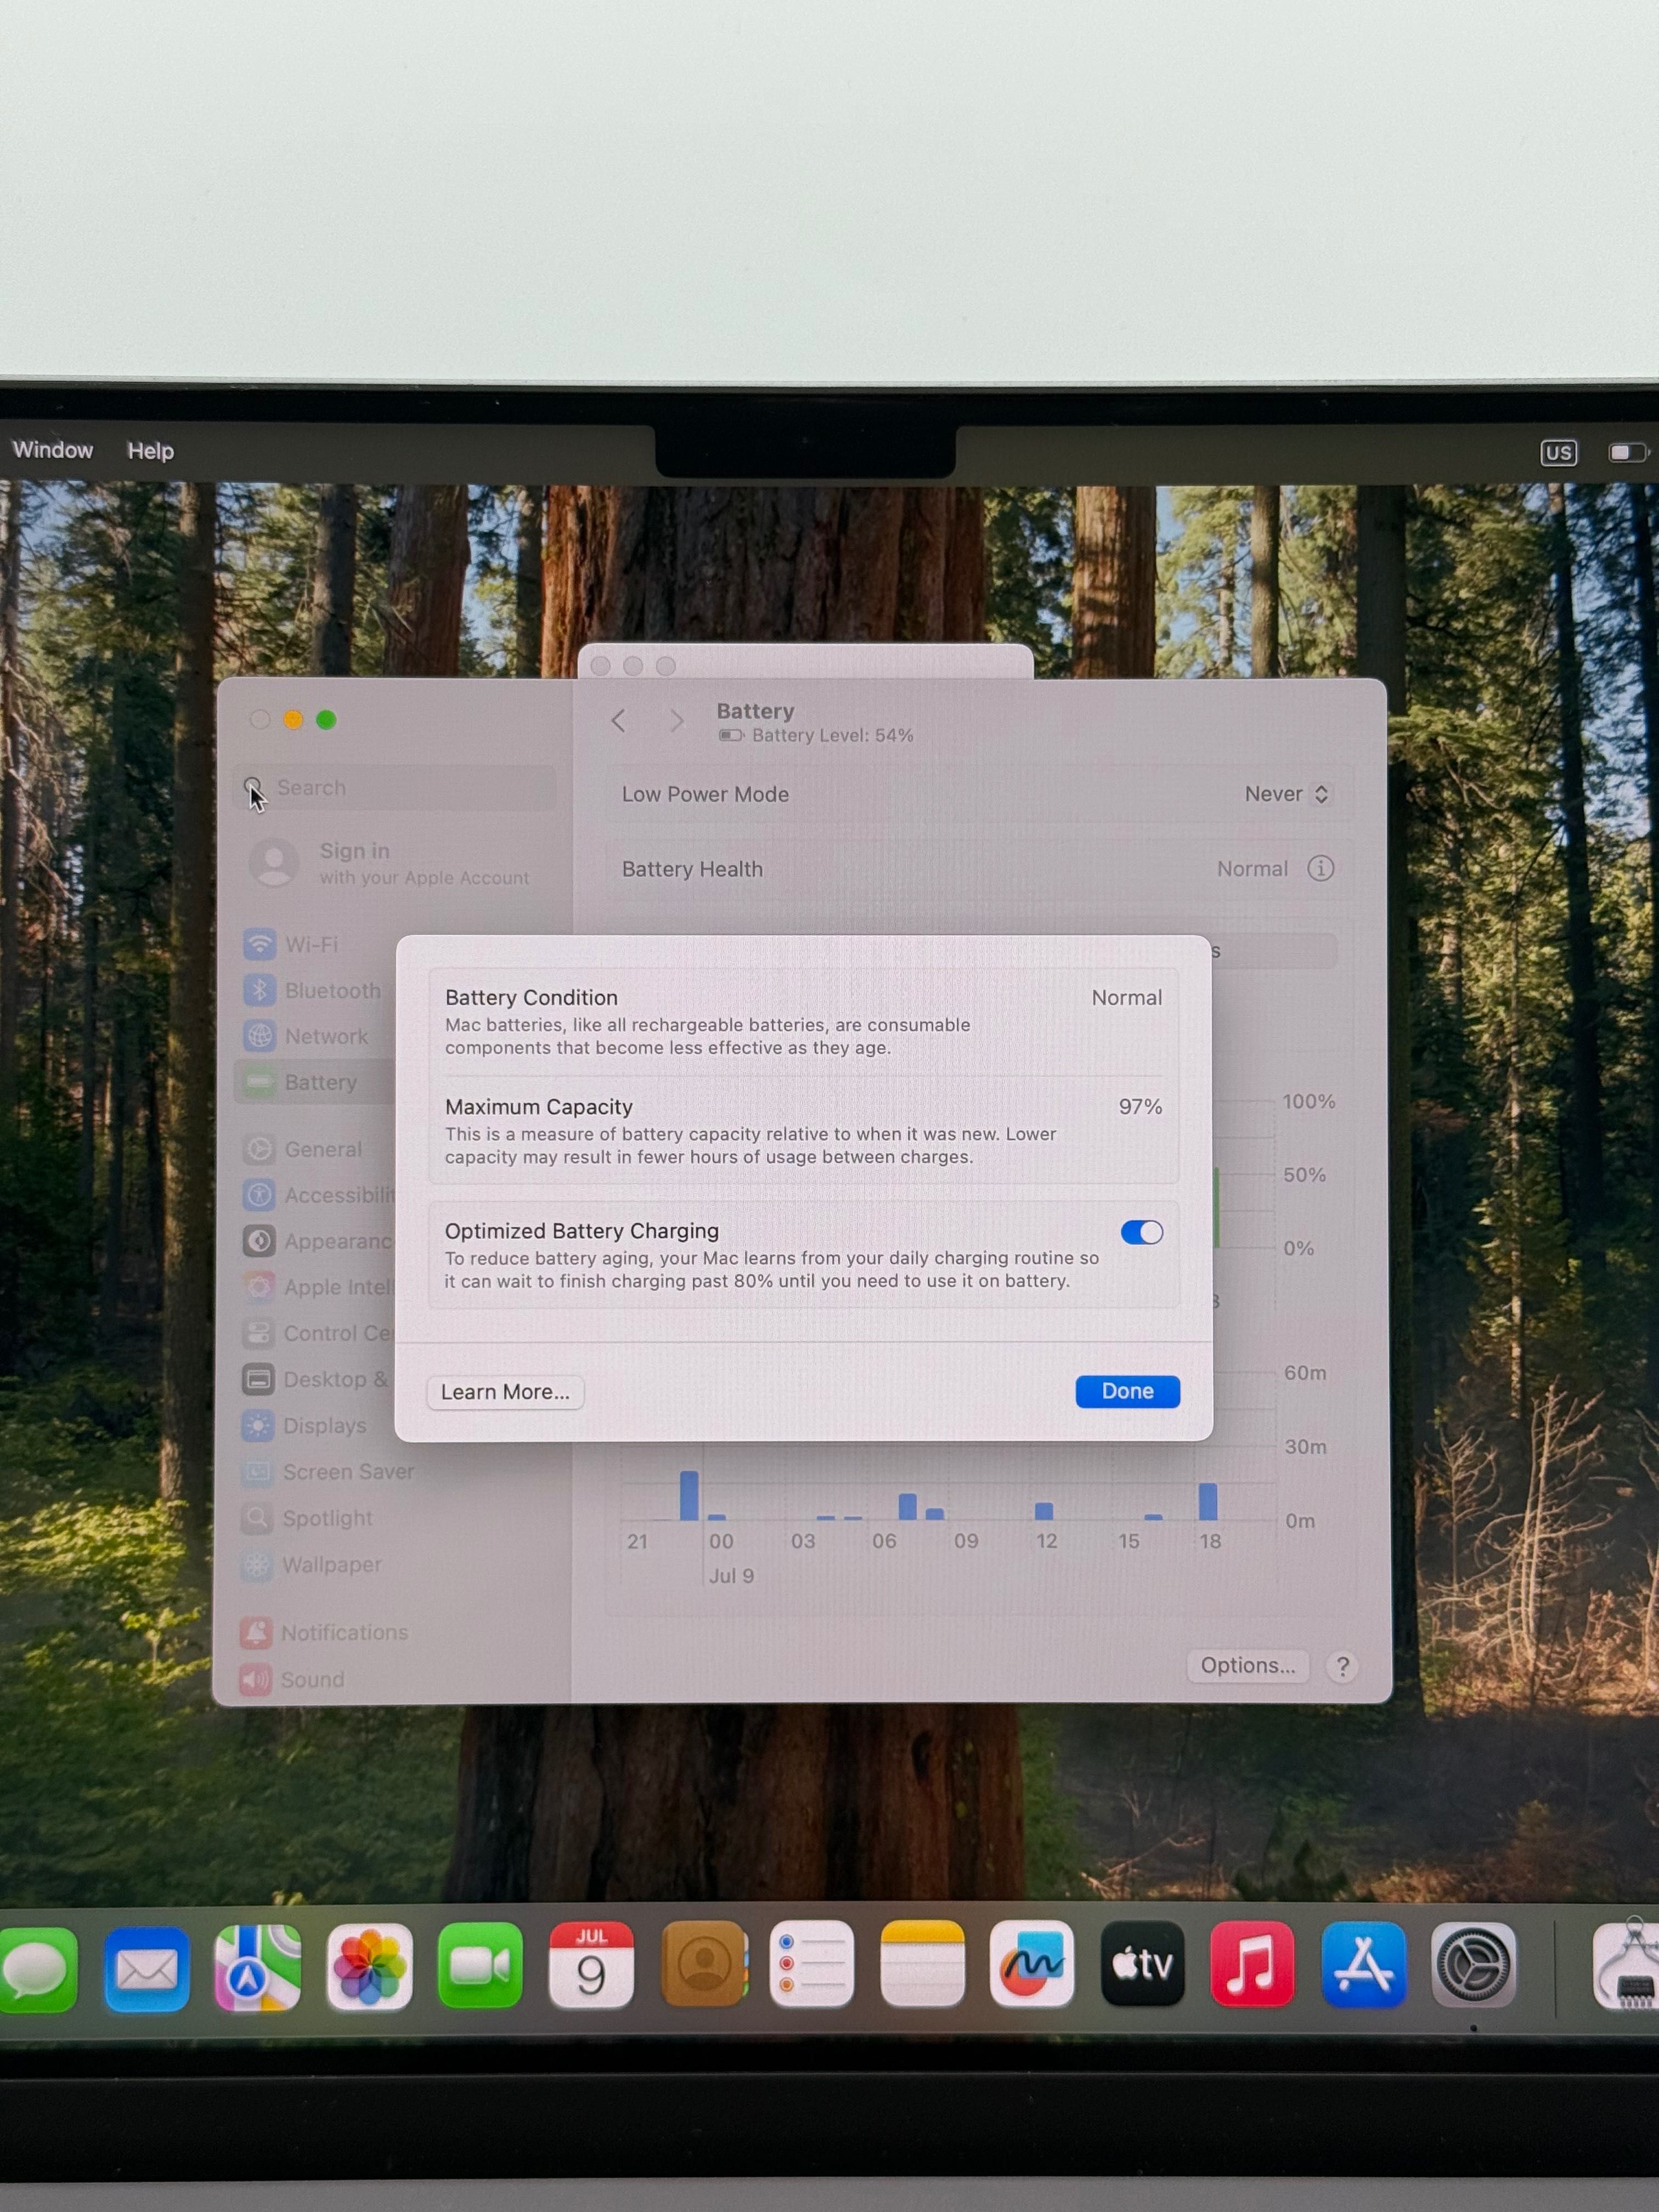Click the Done button
Viewport: 1659px width, 2212px height.
click(1127, 1391)
